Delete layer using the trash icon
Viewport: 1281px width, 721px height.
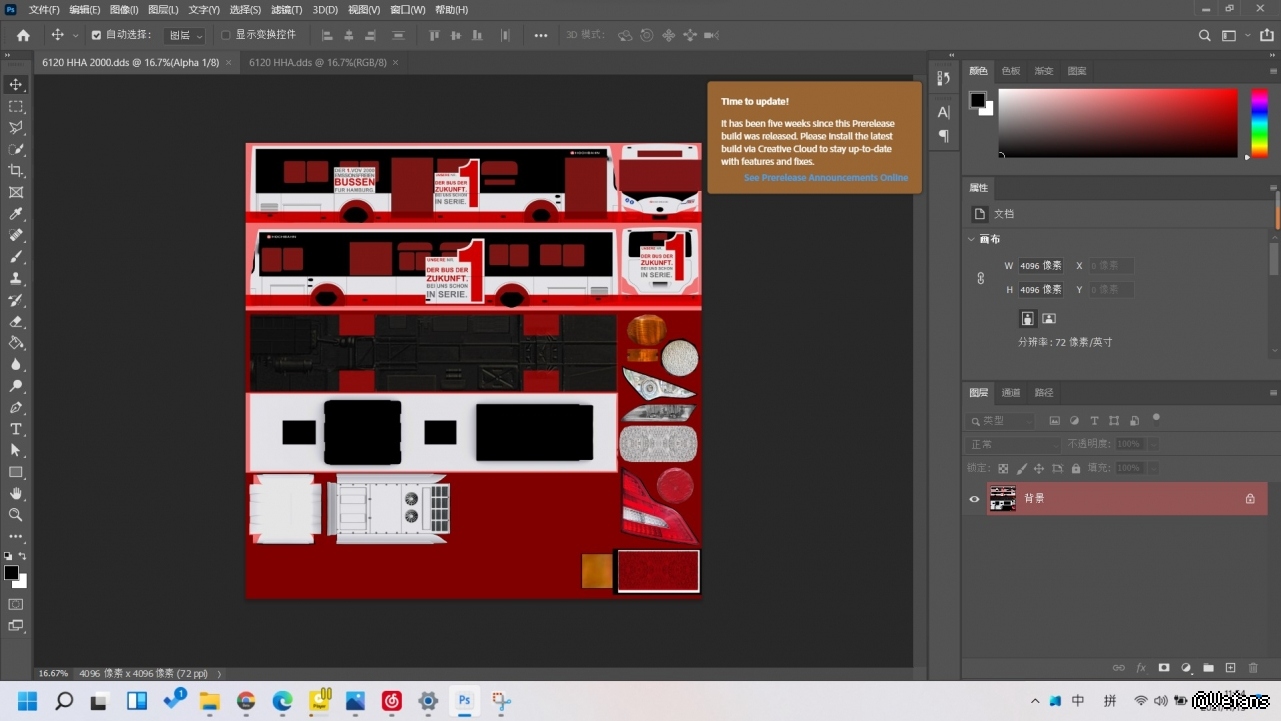pos(1253,668)
